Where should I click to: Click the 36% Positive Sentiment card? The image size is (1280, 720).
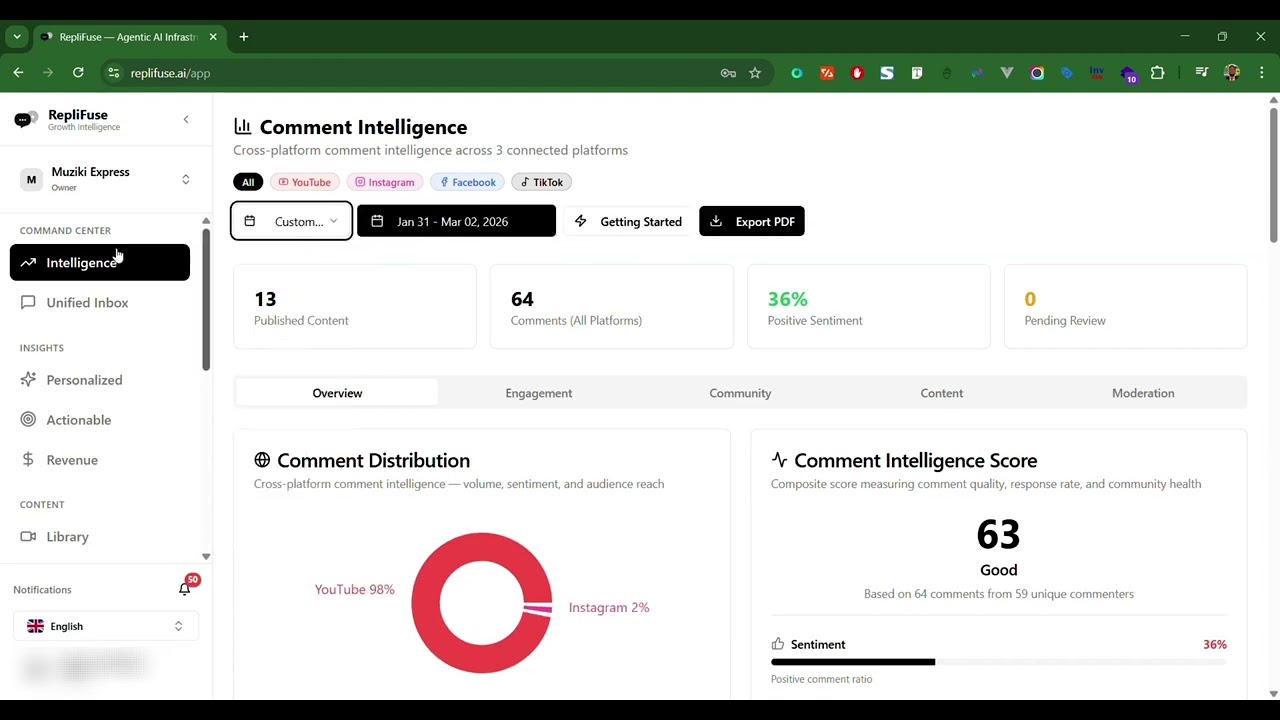(x=869, y=307)
